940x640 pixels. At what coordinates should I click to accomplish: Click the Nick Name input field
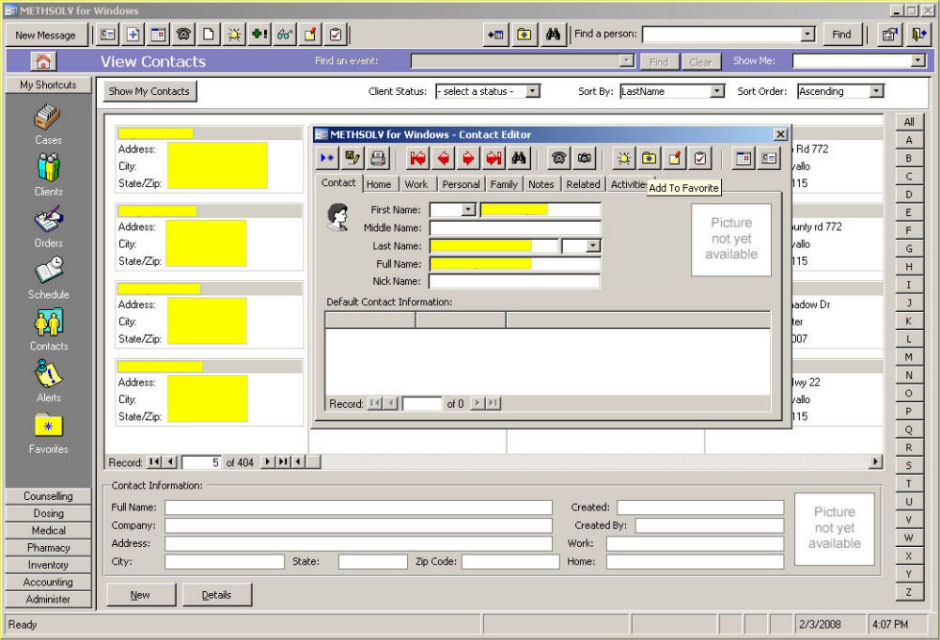point(515,281)
